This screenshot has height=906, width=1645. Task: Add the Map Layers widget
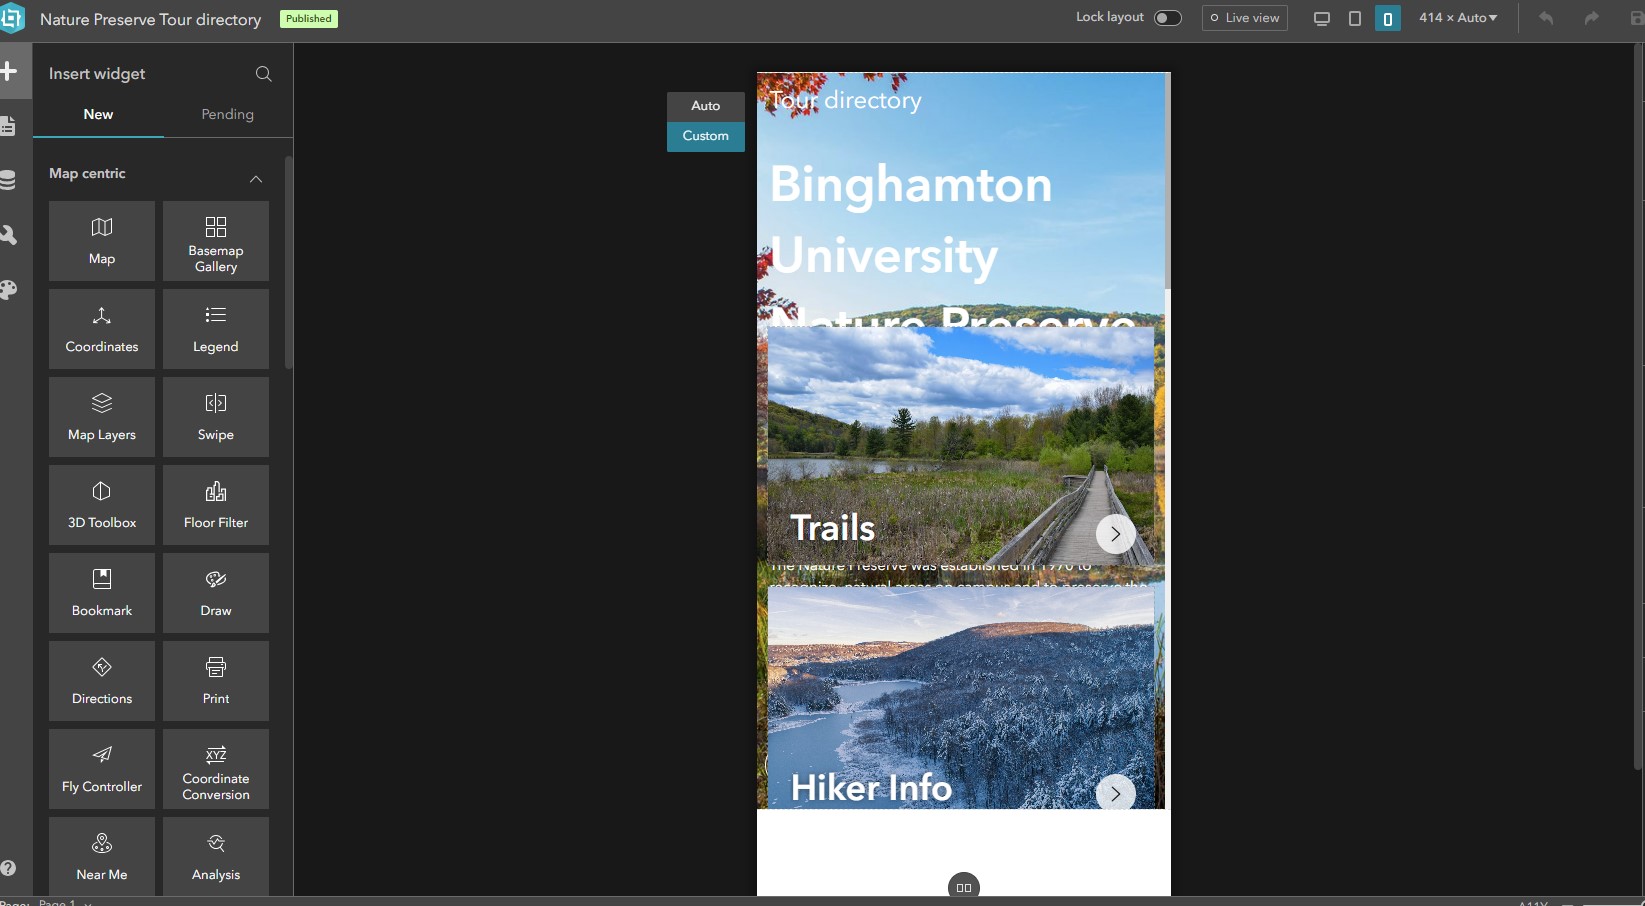click(x=102, y=417)
